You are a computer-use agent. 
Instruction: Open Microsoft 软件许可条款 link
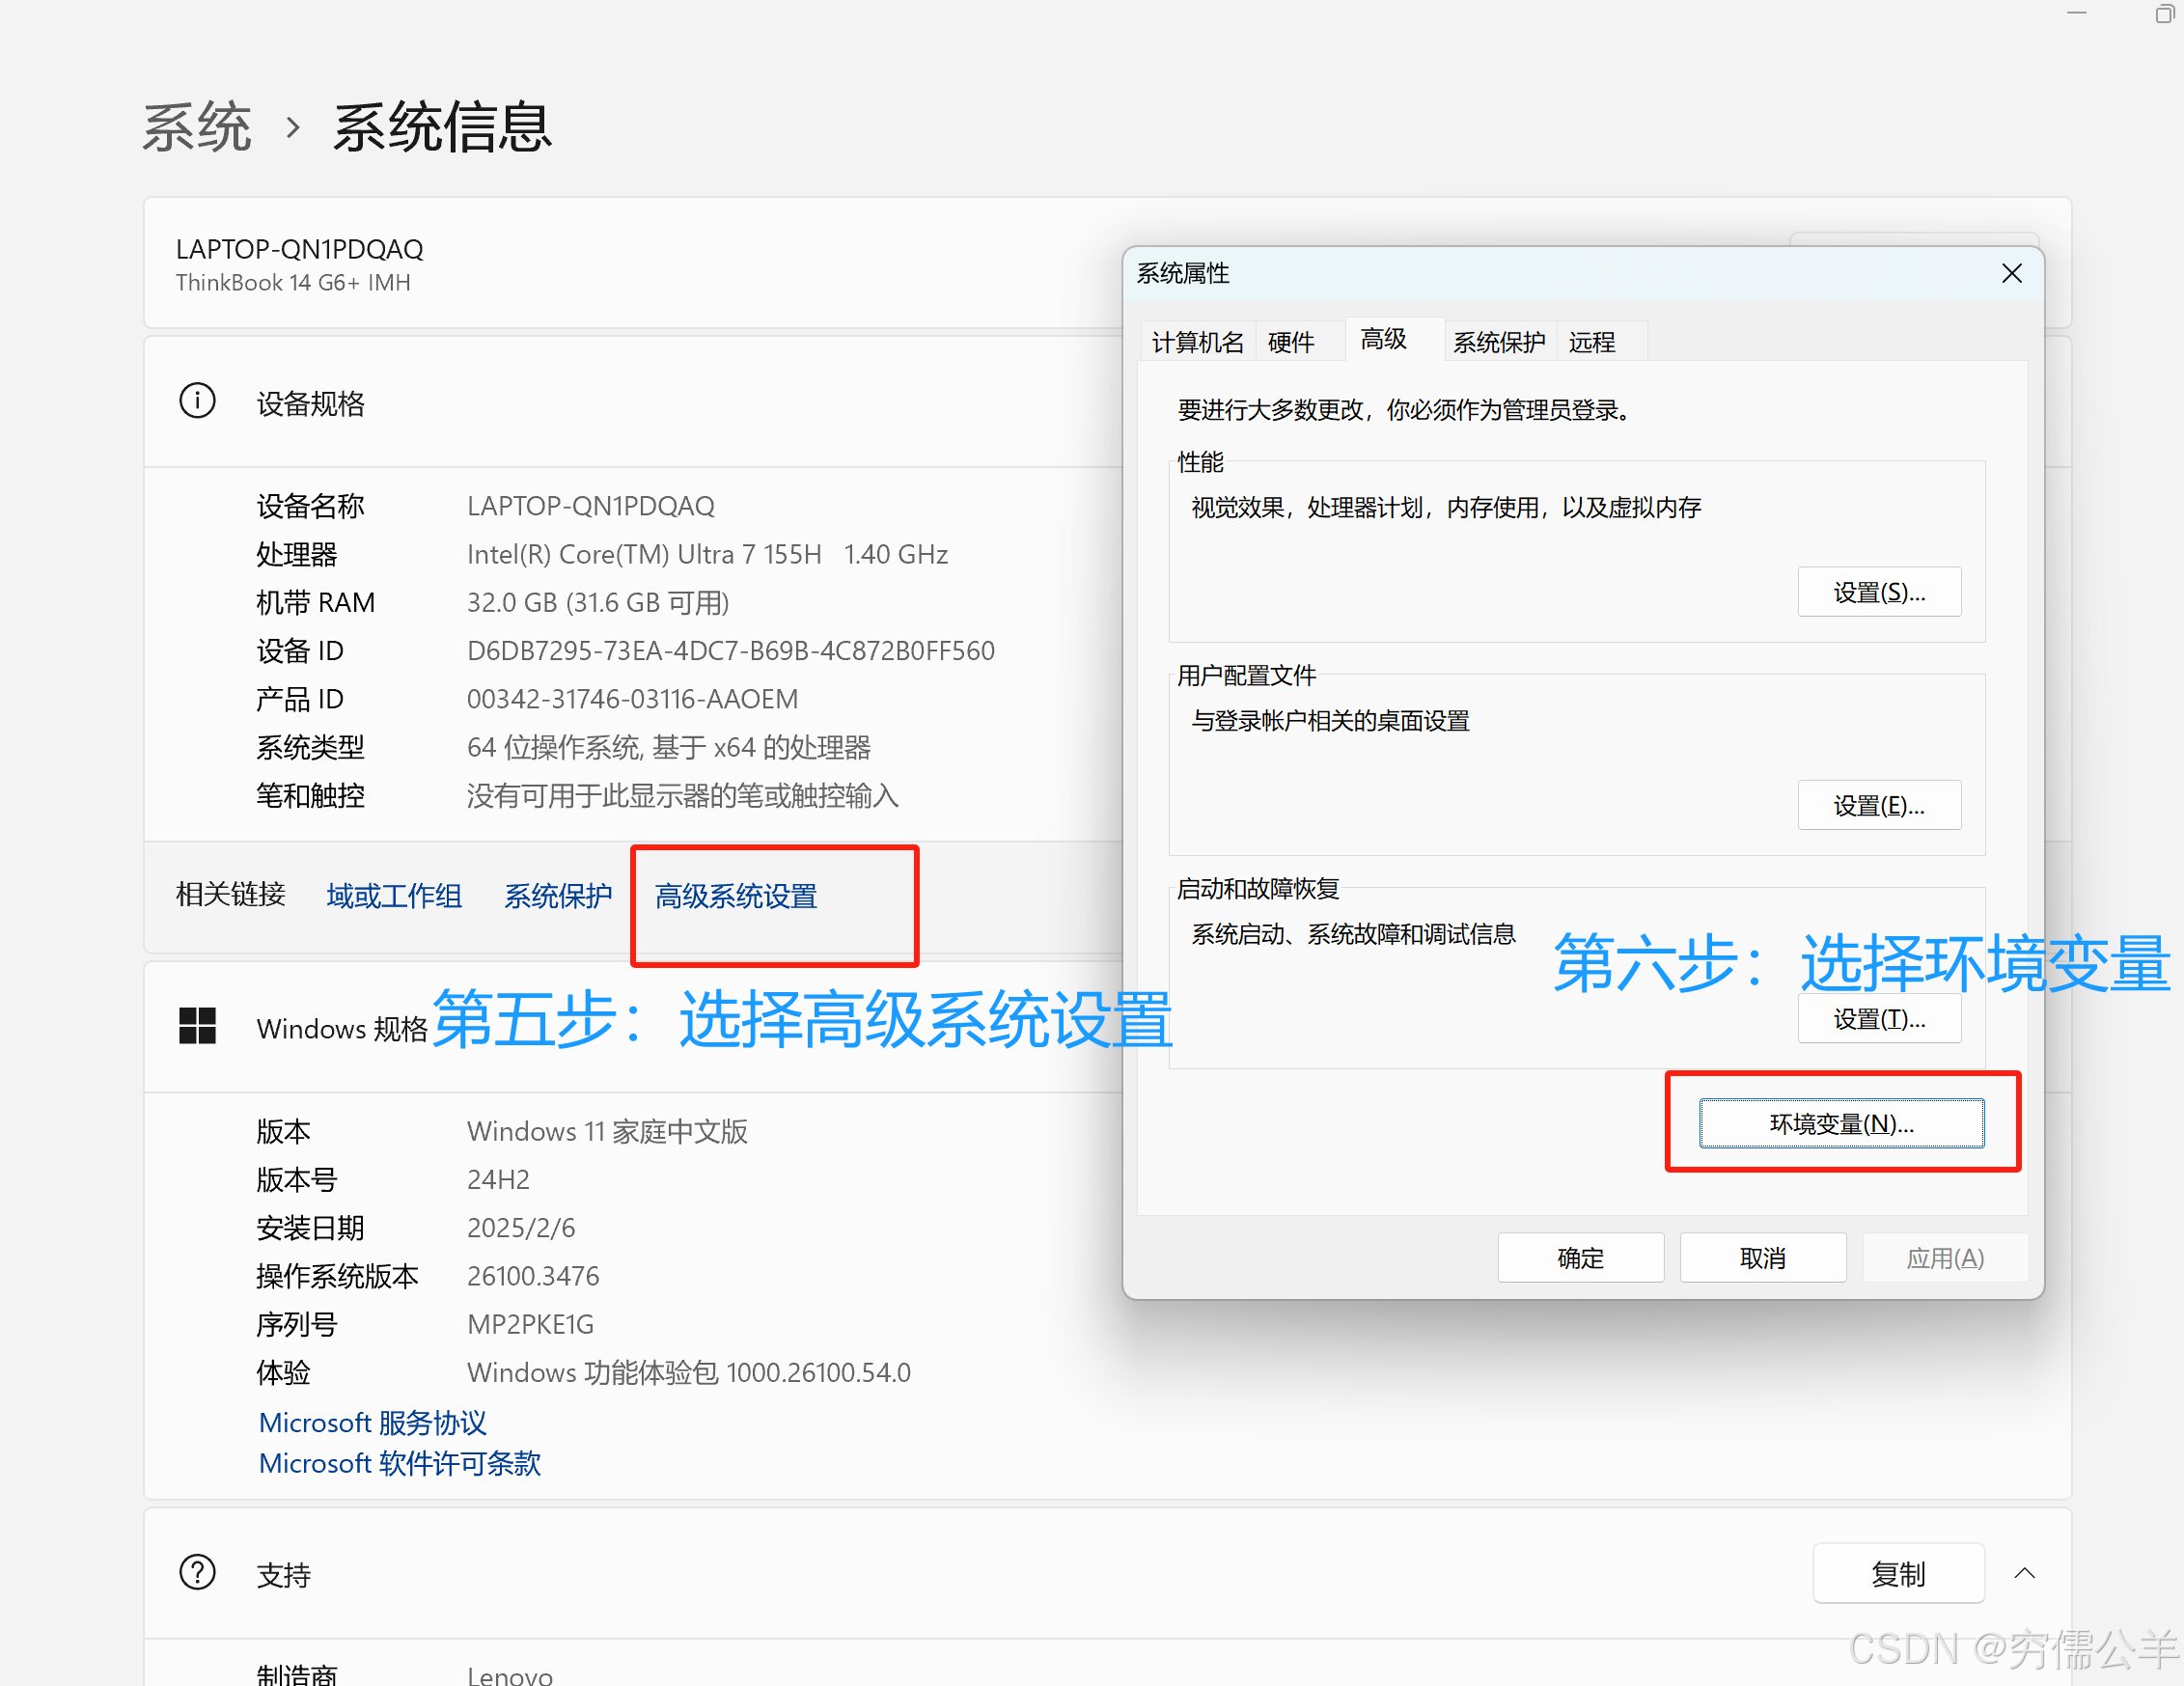pyautogui.click(x=399, y=1463)
